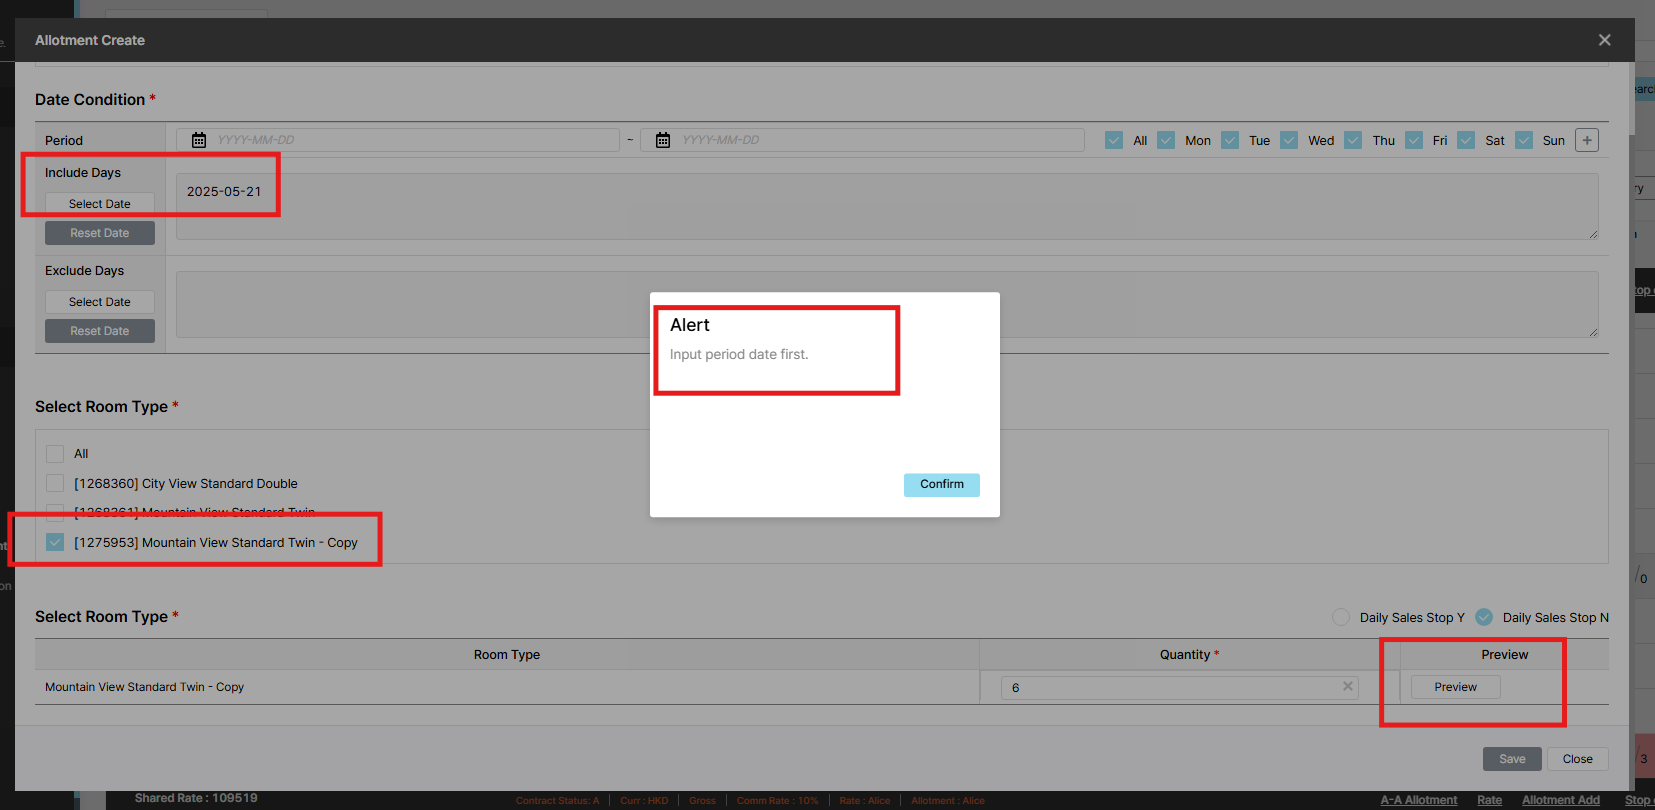Viewport: 1655px width, 810px height.
Task: Click the Preview button in the room row
Action: (x=1456, y=687)
